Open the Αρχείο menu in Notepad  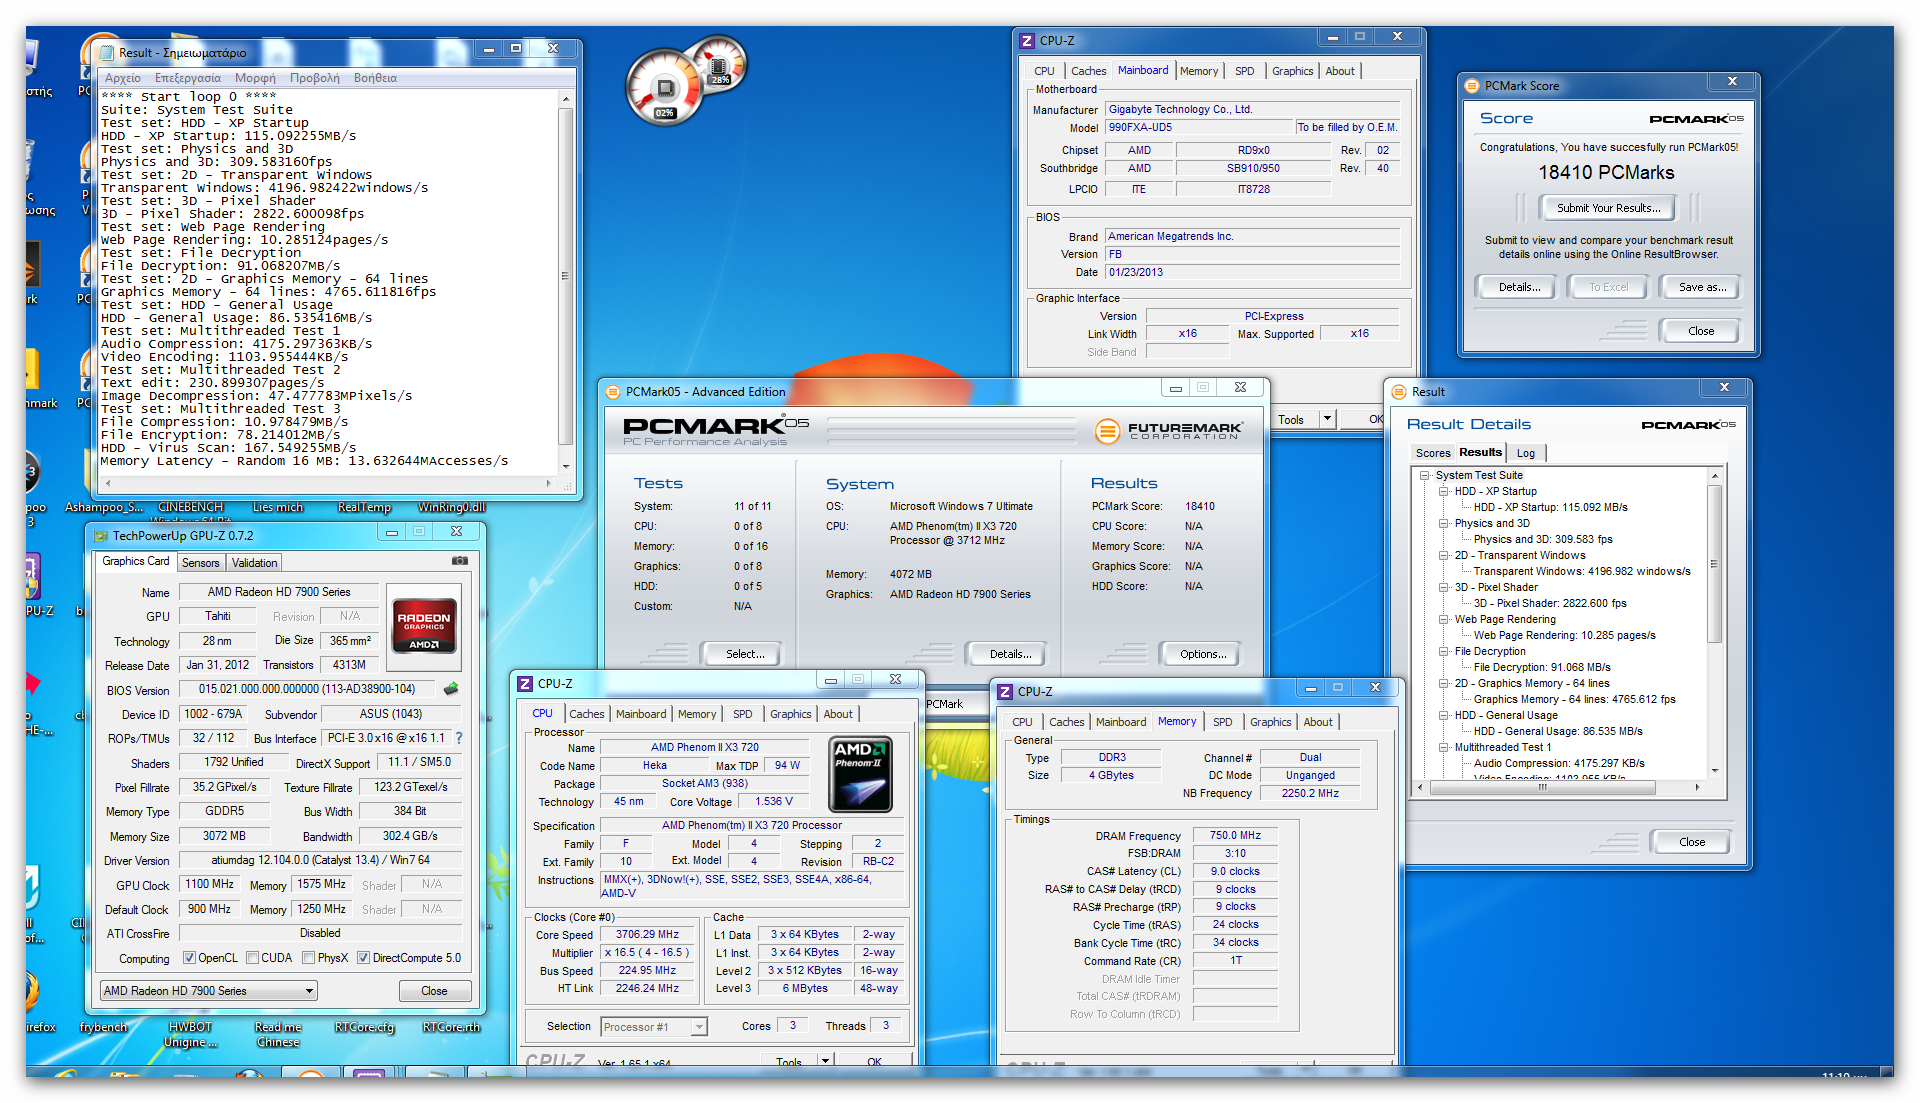pyautogui.click(x=123, y=78)
